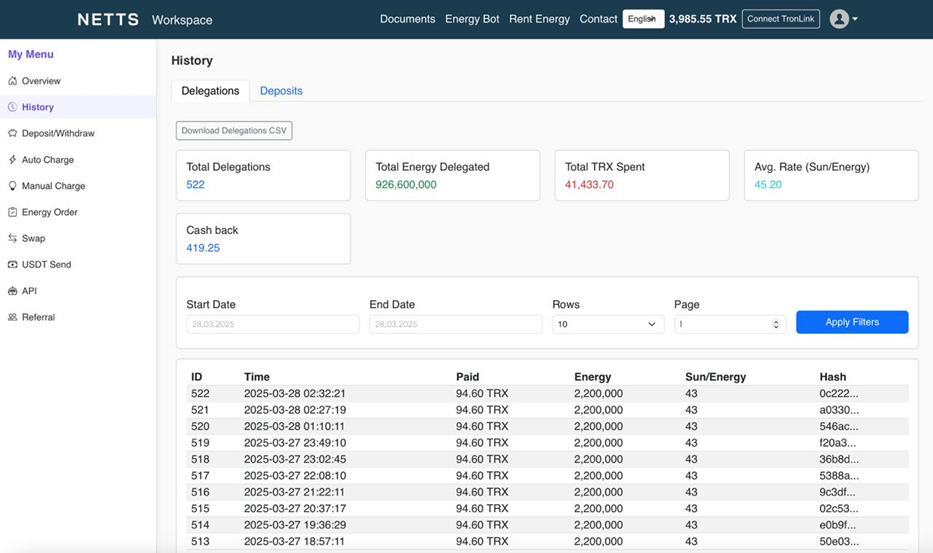Viewport: 933px width, 553px height.
Task: Click the Energy Order clipboard icon
Action: 12,212
